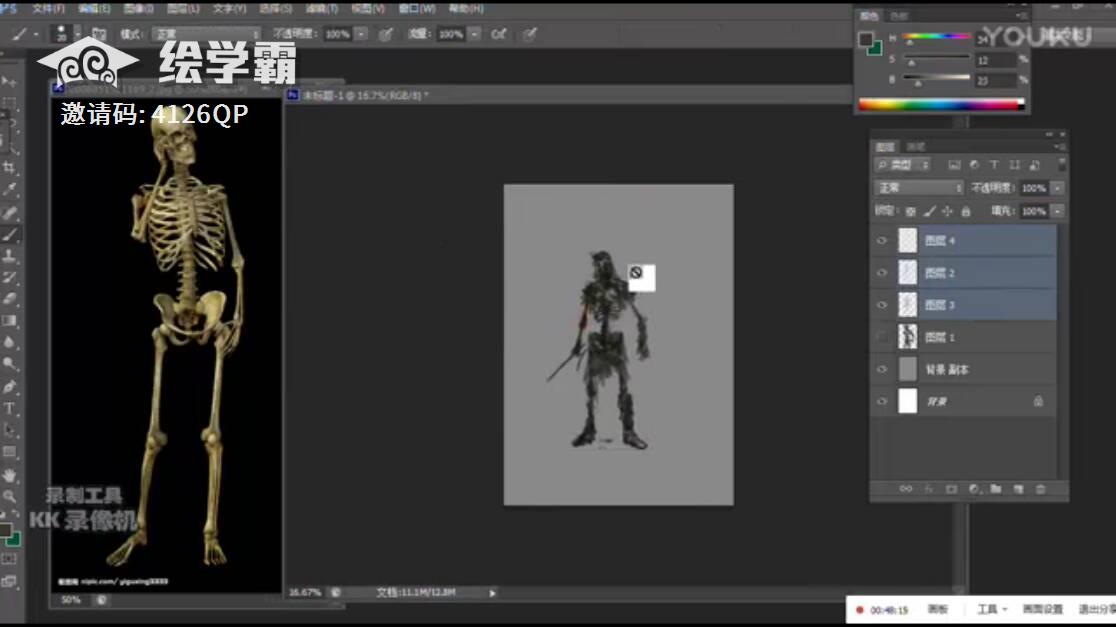Toggle lock all padlock icon
Viewport: 1116px width, 627px height.
966,211
